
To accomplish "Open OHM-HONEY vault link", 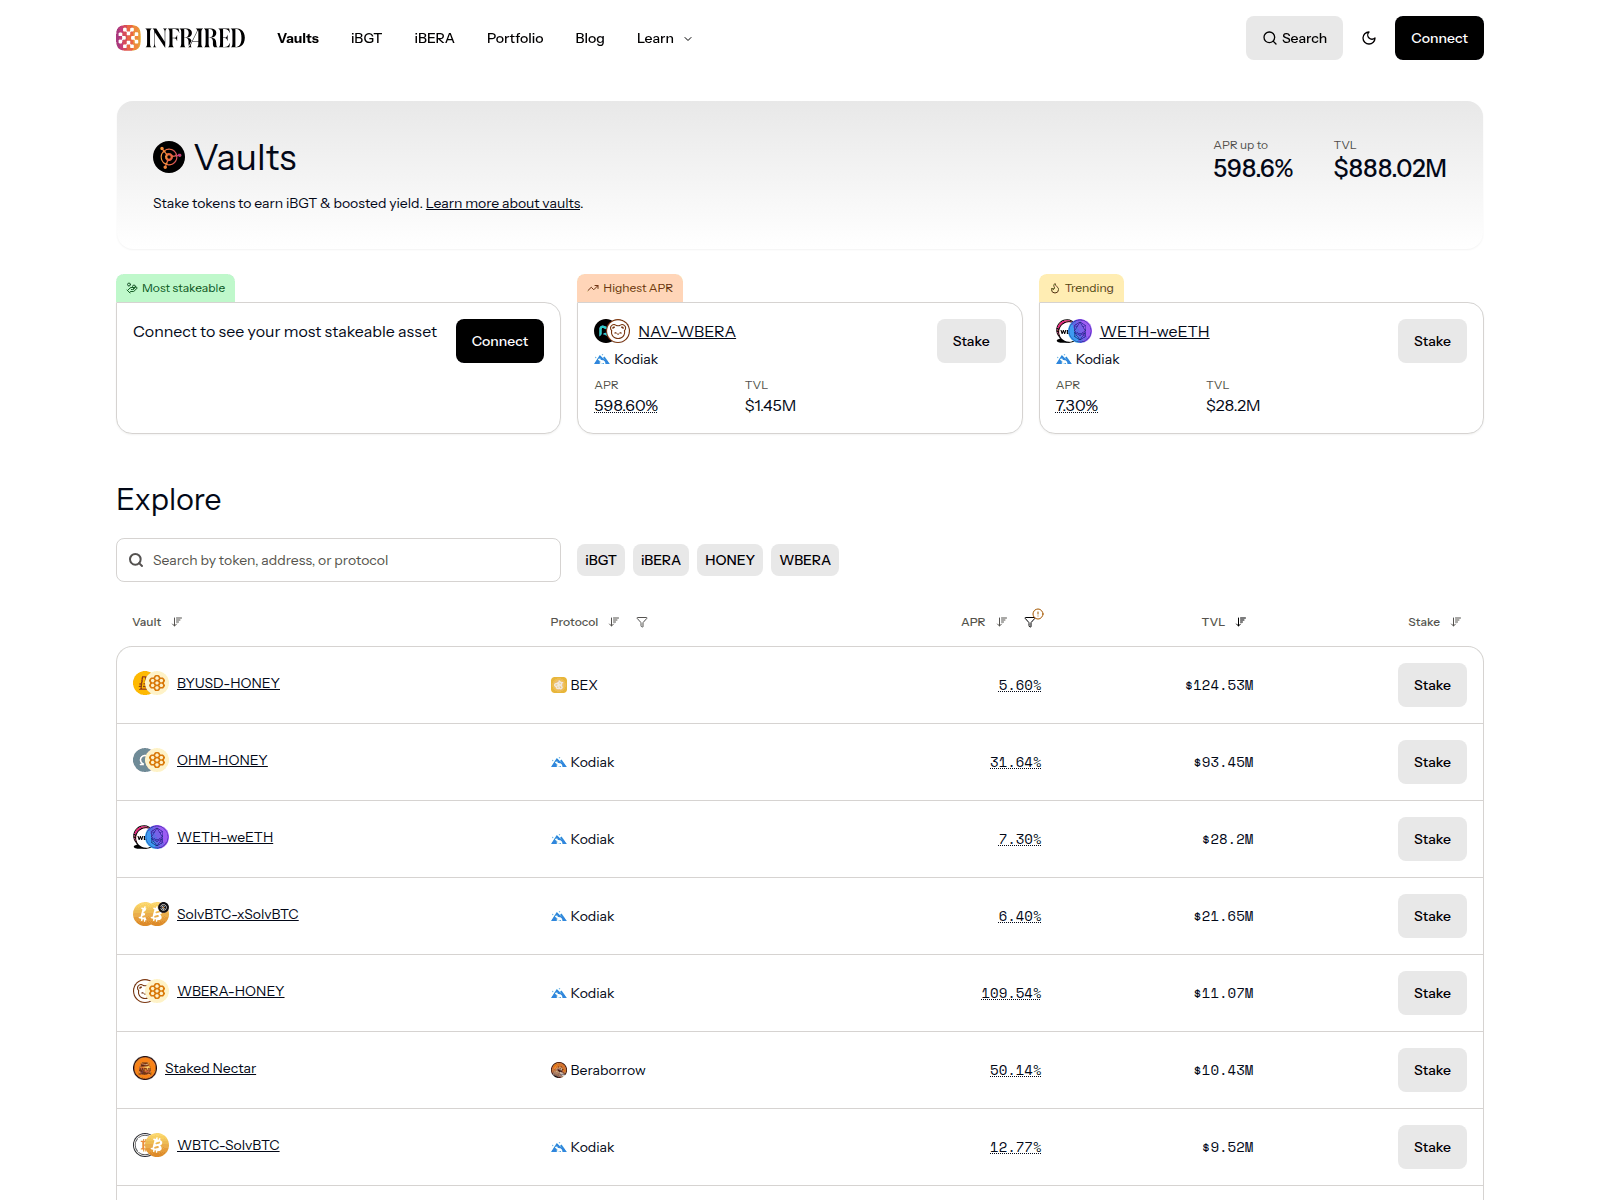I will click(222, 760).
